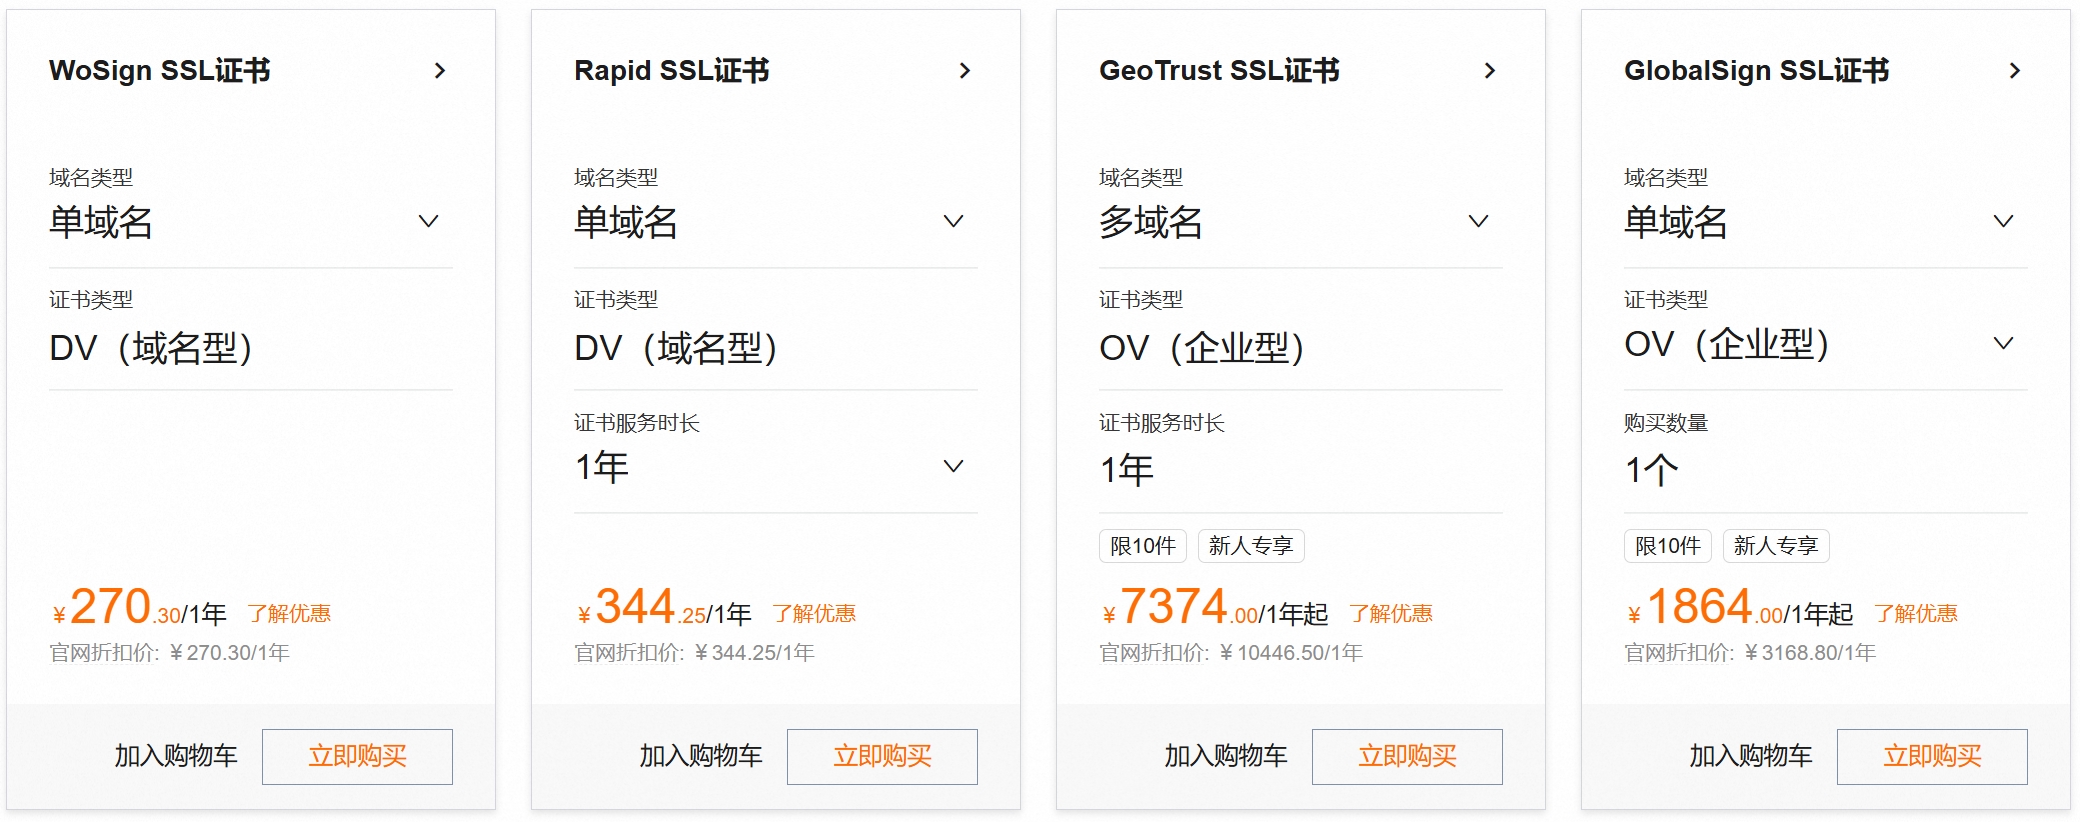Expand GeoTrust 多域名 domain type dropdown
This screenshot has height=822, width=2080.
point(1301,221)
